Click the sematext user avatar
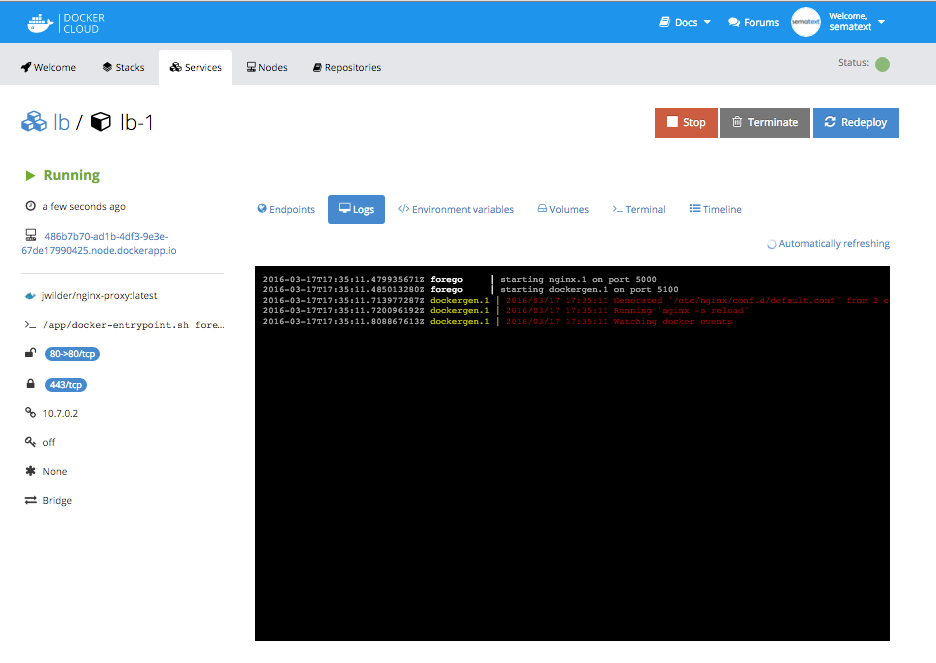 [x=806, y=22]
